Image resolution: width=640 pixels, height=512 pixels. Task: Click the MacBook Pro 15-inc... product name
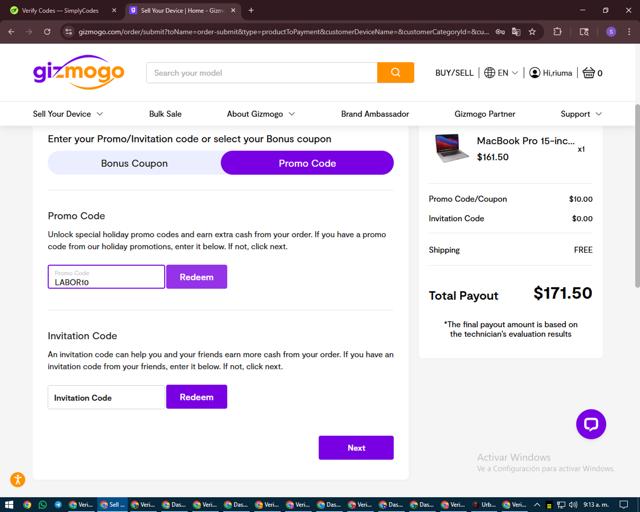click(x=526, y=141)
